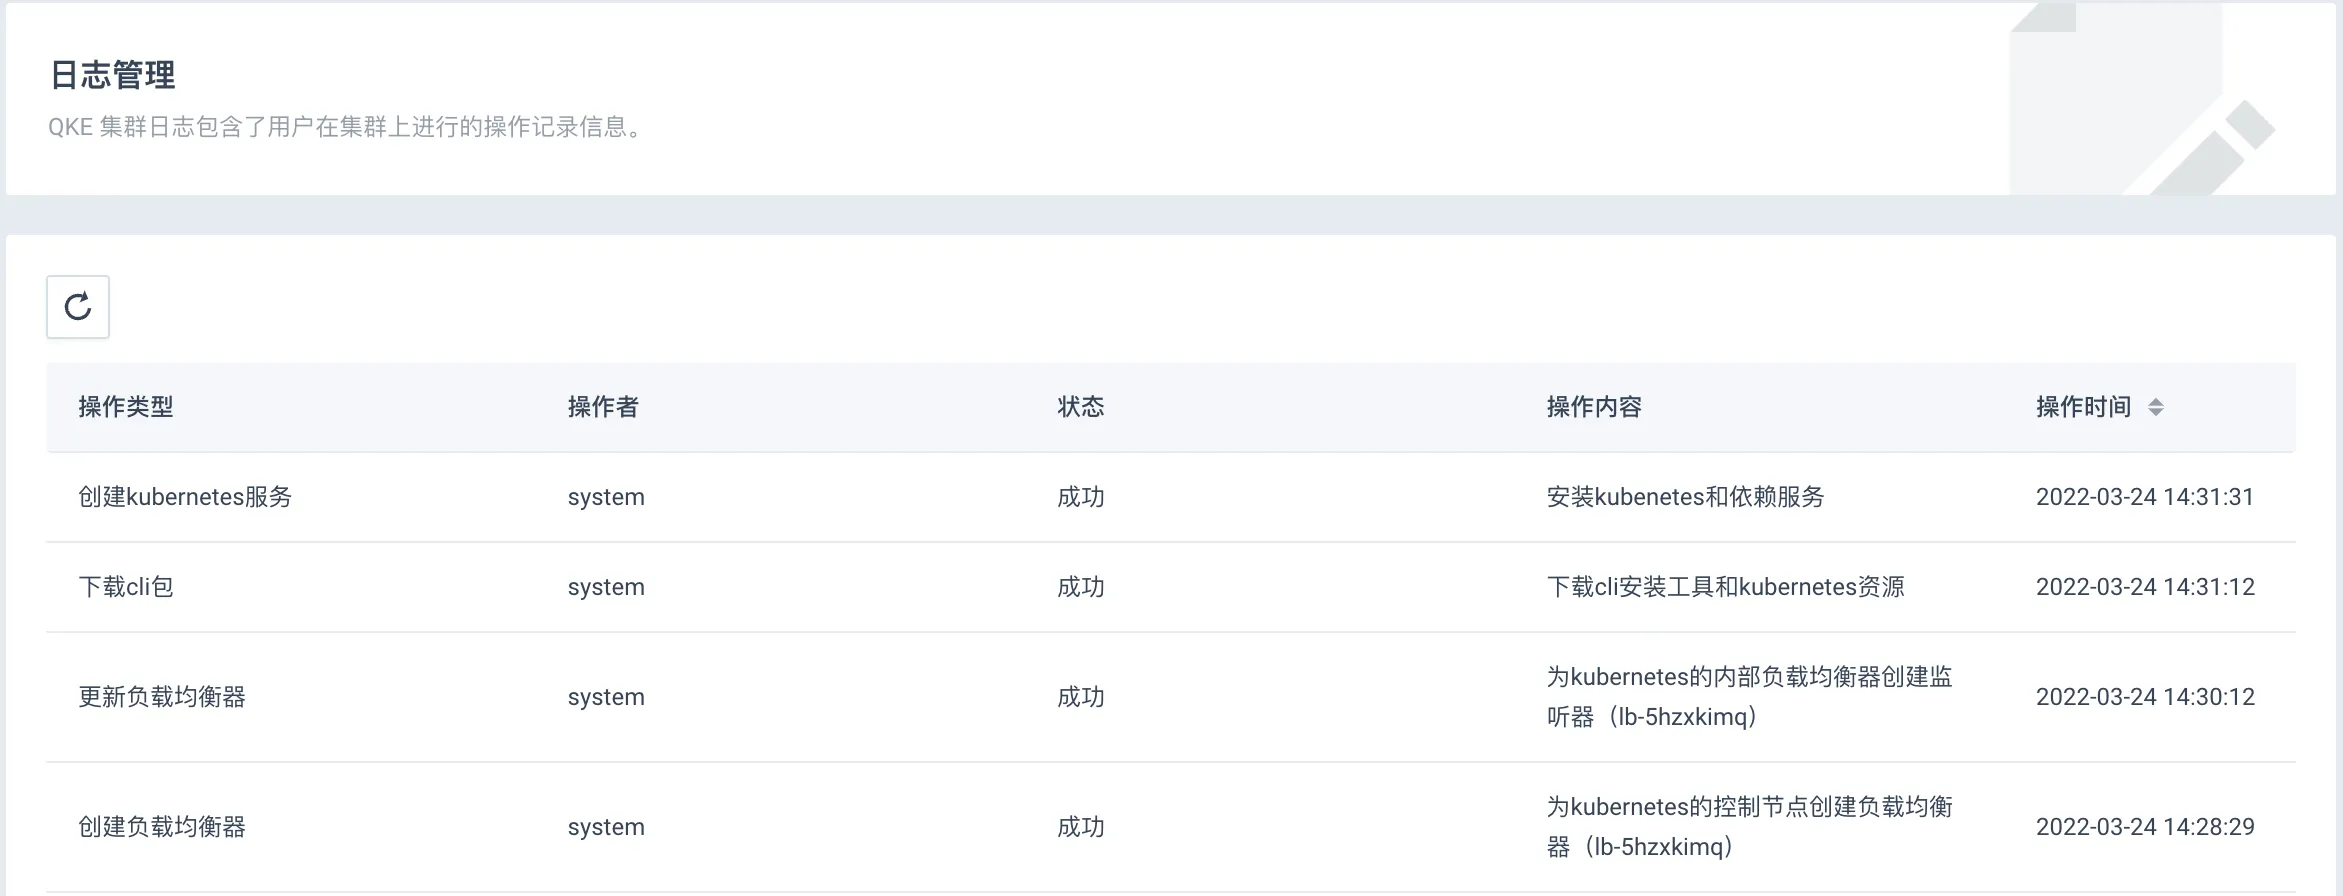Screen dimensions: 2343x896
Task: Click timestamp 2022-03-24 14:31:12
Action: tap(2145, 587)
